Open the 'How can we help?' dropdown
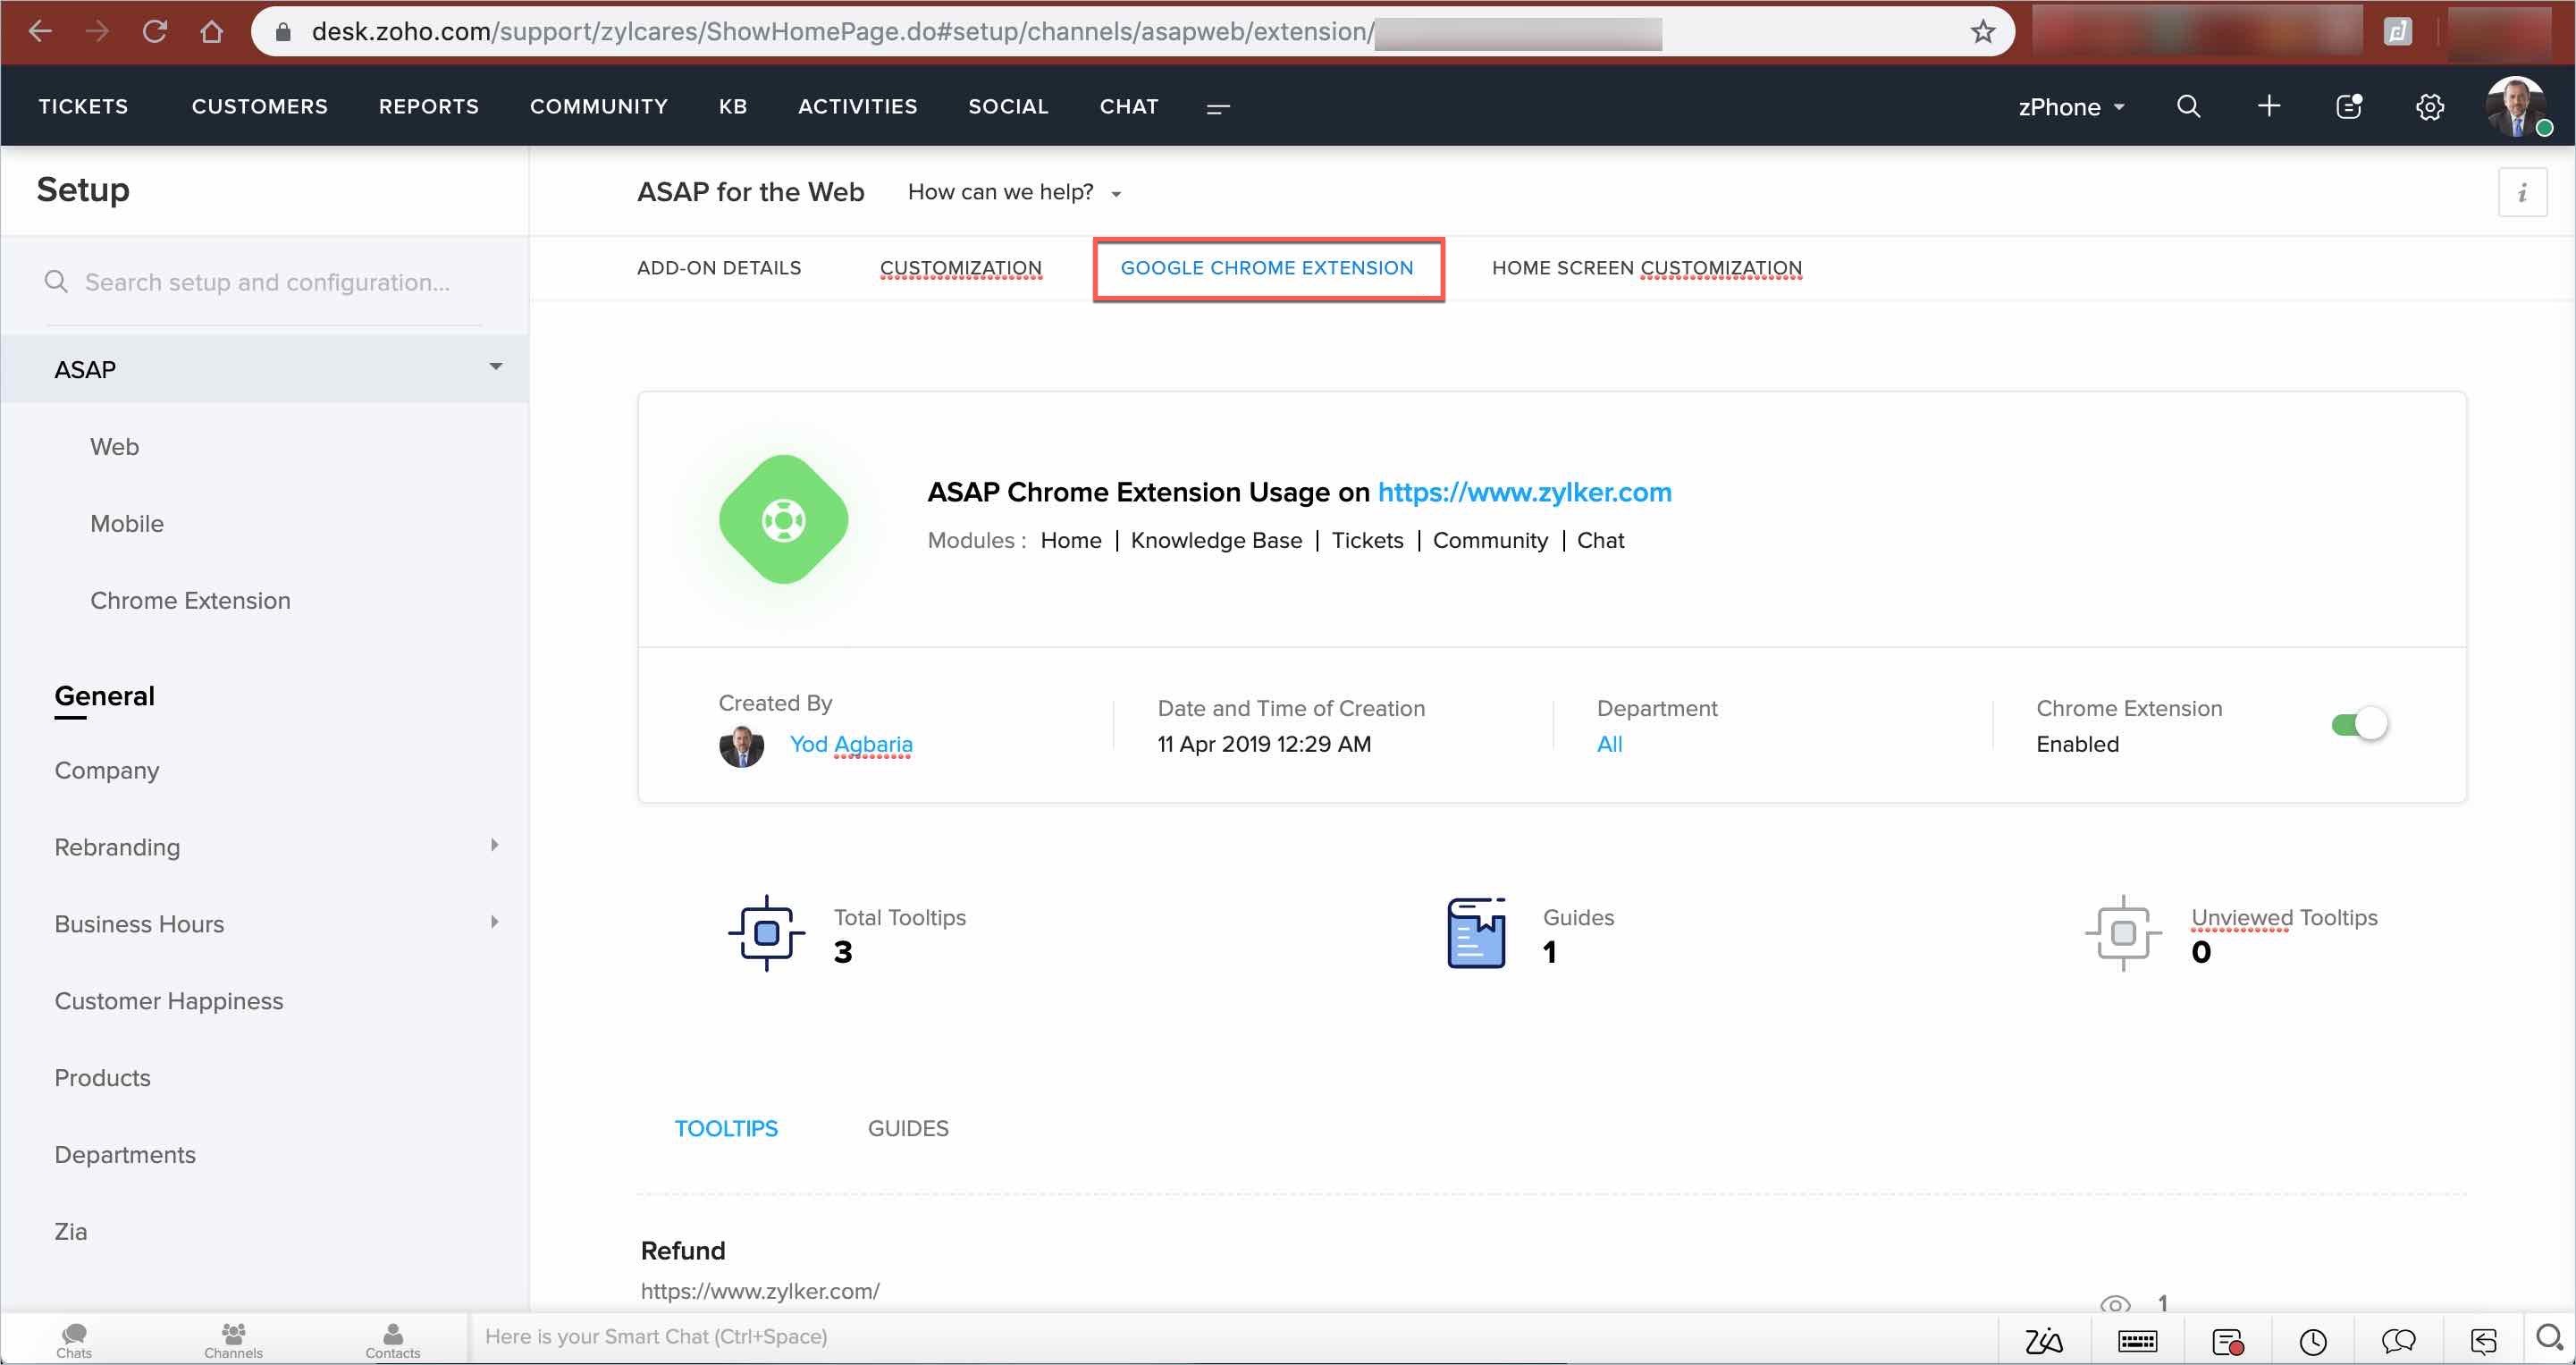Screen dimensions: 2576x1365 (1014, 192)
